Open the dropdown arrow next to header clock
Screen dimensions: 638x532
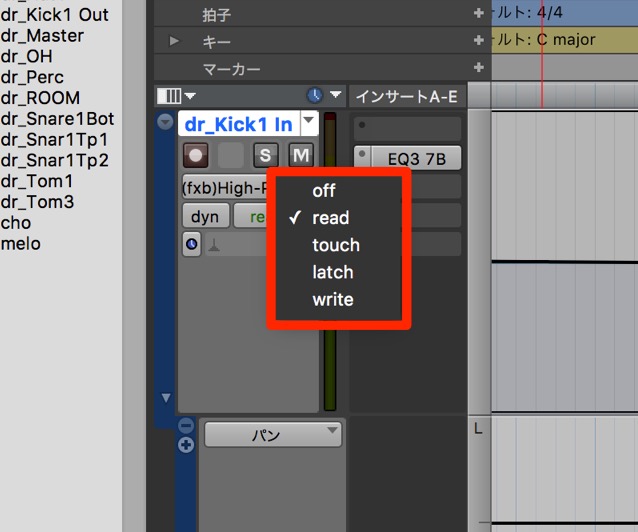[335, 95]
